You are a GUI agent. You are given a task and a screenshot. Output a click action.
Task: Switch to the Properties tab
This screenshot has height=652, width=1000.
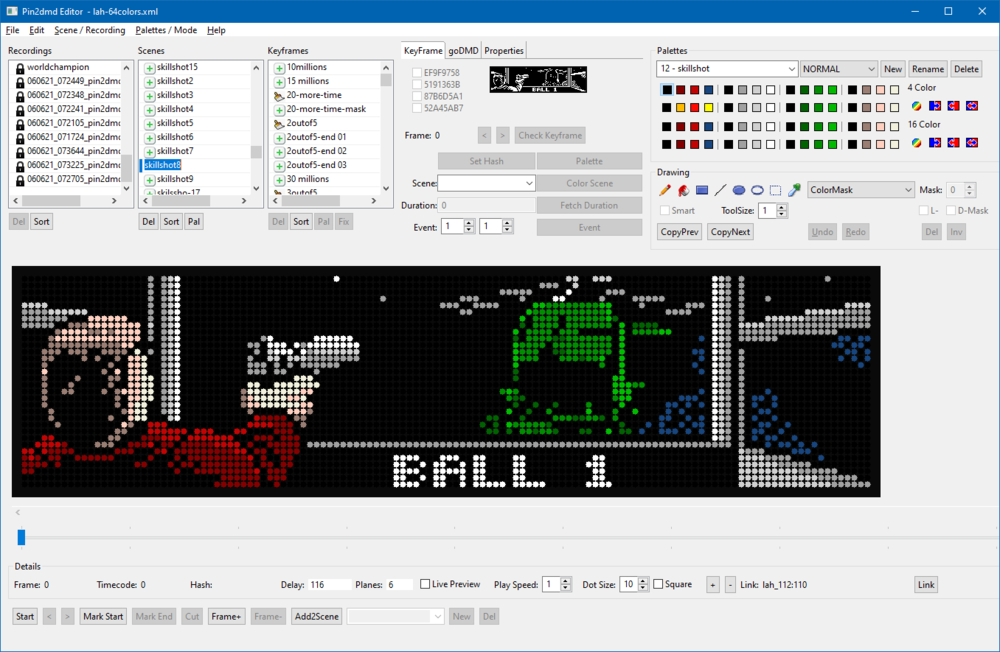pyautogui.click(x=504, y=50)
